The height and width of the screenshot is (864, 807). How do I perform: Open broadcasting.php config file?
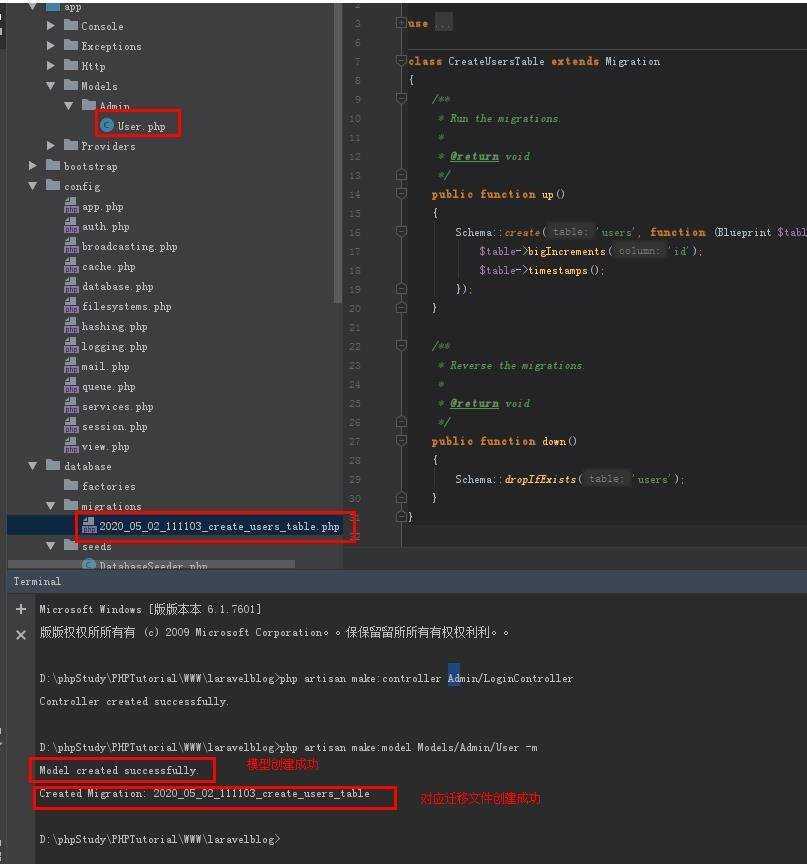click(129, 247)
